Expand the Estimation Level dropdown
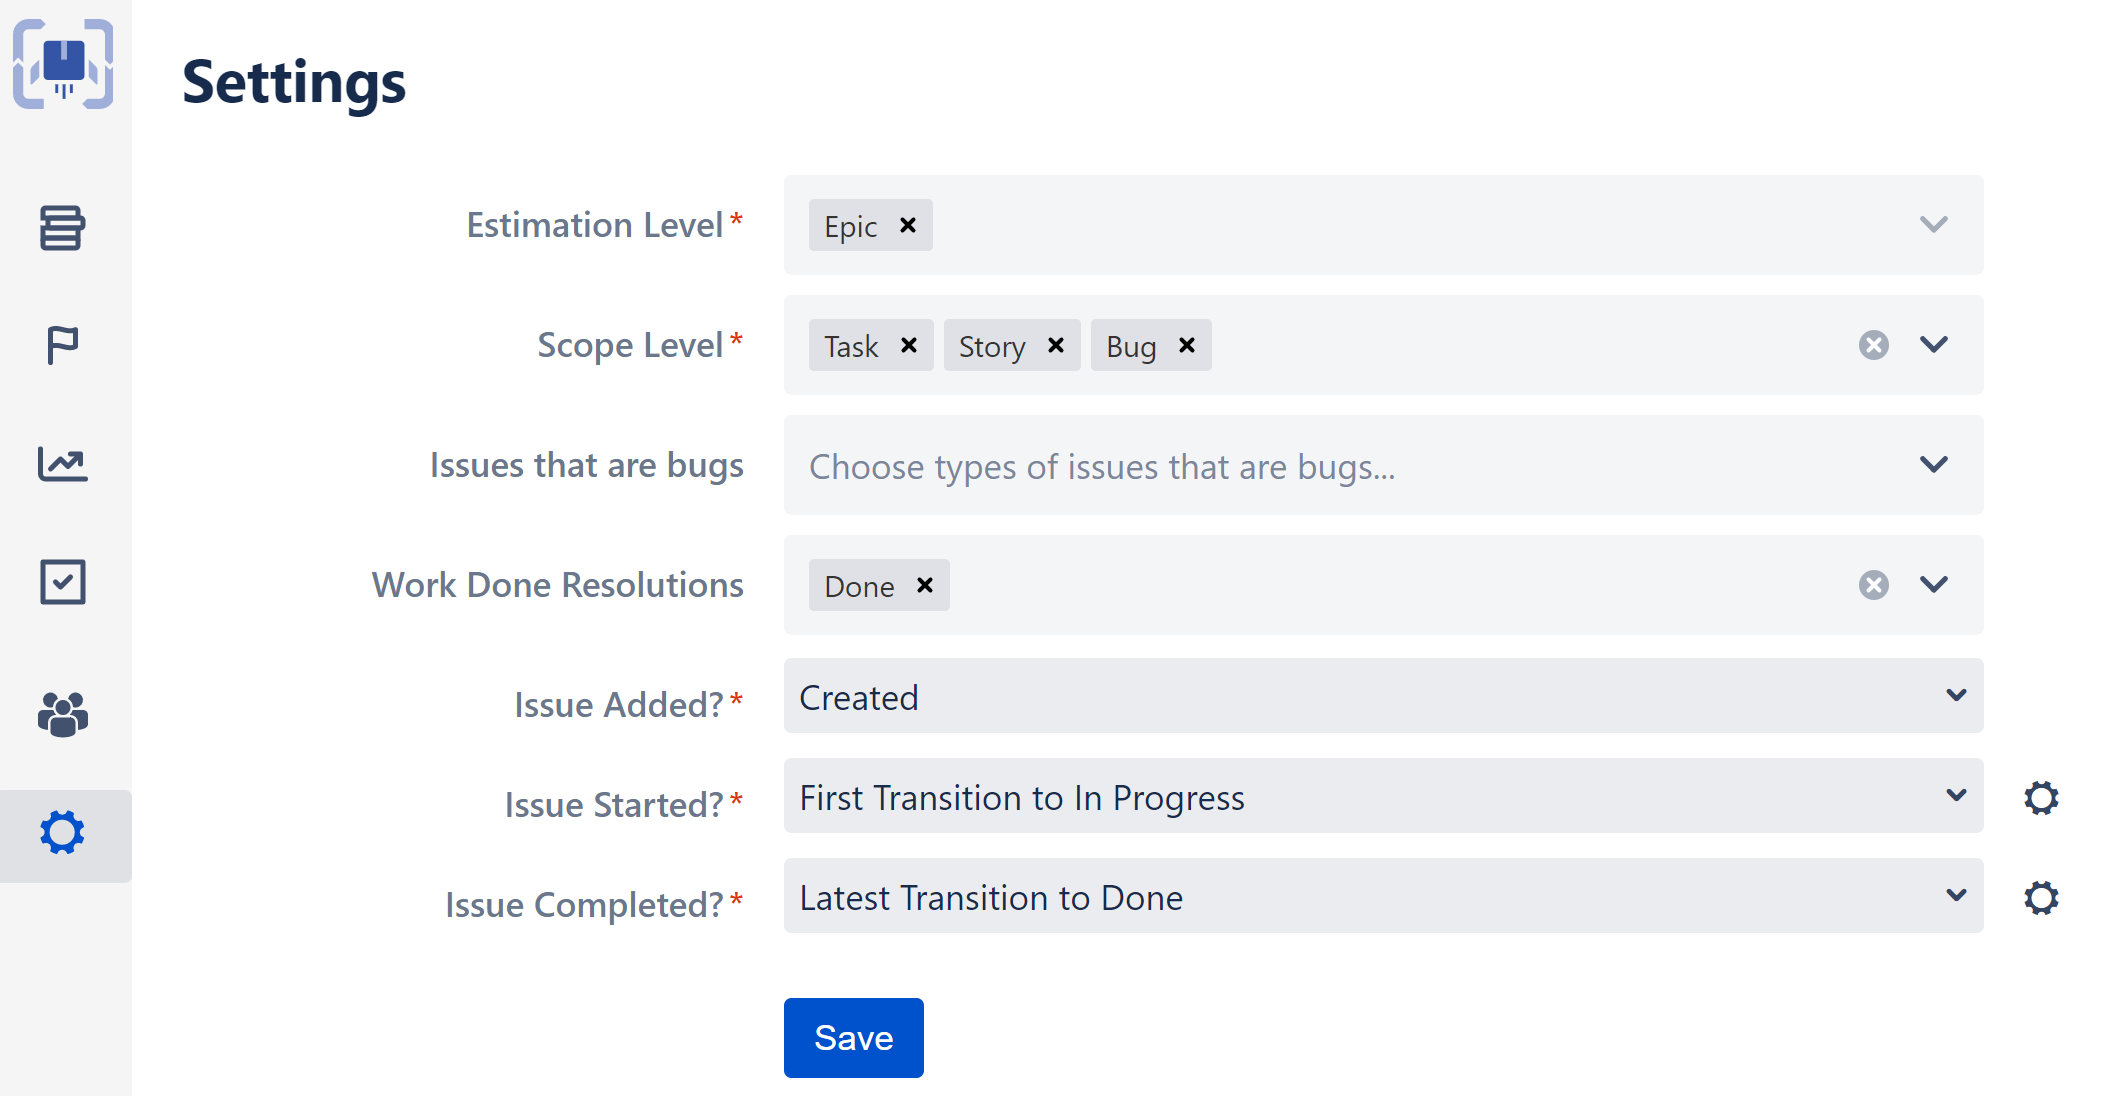The height and width of the screenshot is (1096, 2114). tap(1932, 225)
